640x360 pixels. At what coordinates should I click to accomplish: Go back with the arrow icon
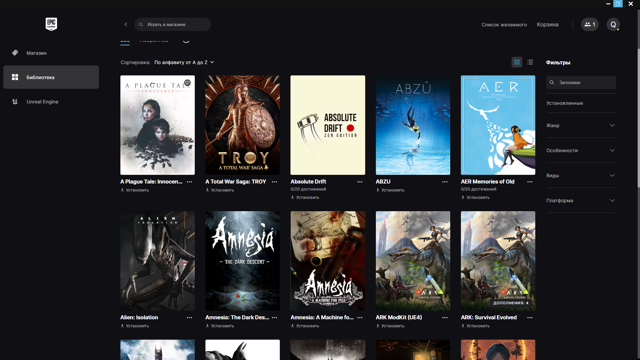[x=126, y=24]
